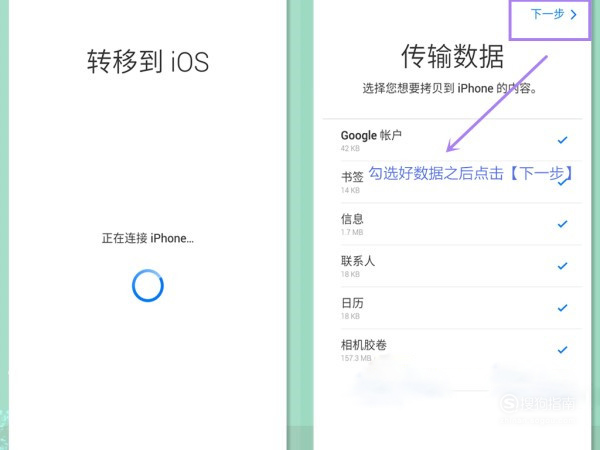Select the 联系人 list item label

click(x=358, y=261)
